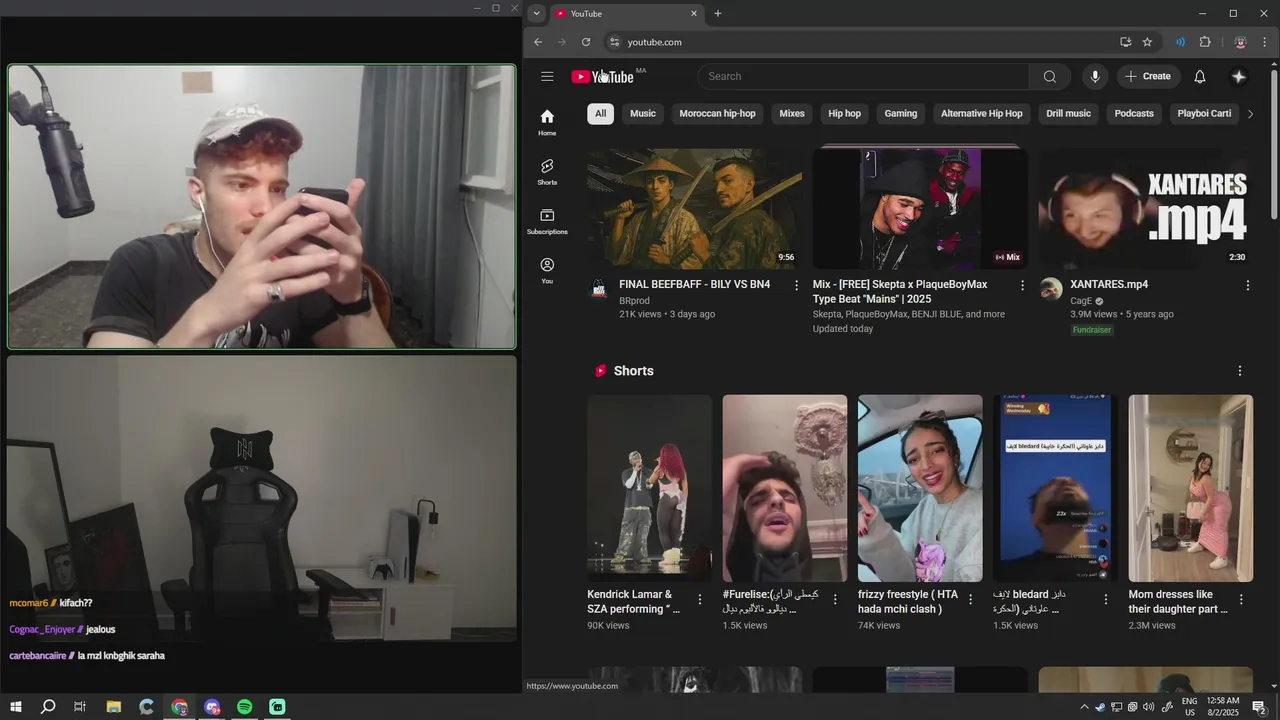Open Spotify from the taskbar
Image resolution: width=1280 pixels, height=720 pixels.
245,707
